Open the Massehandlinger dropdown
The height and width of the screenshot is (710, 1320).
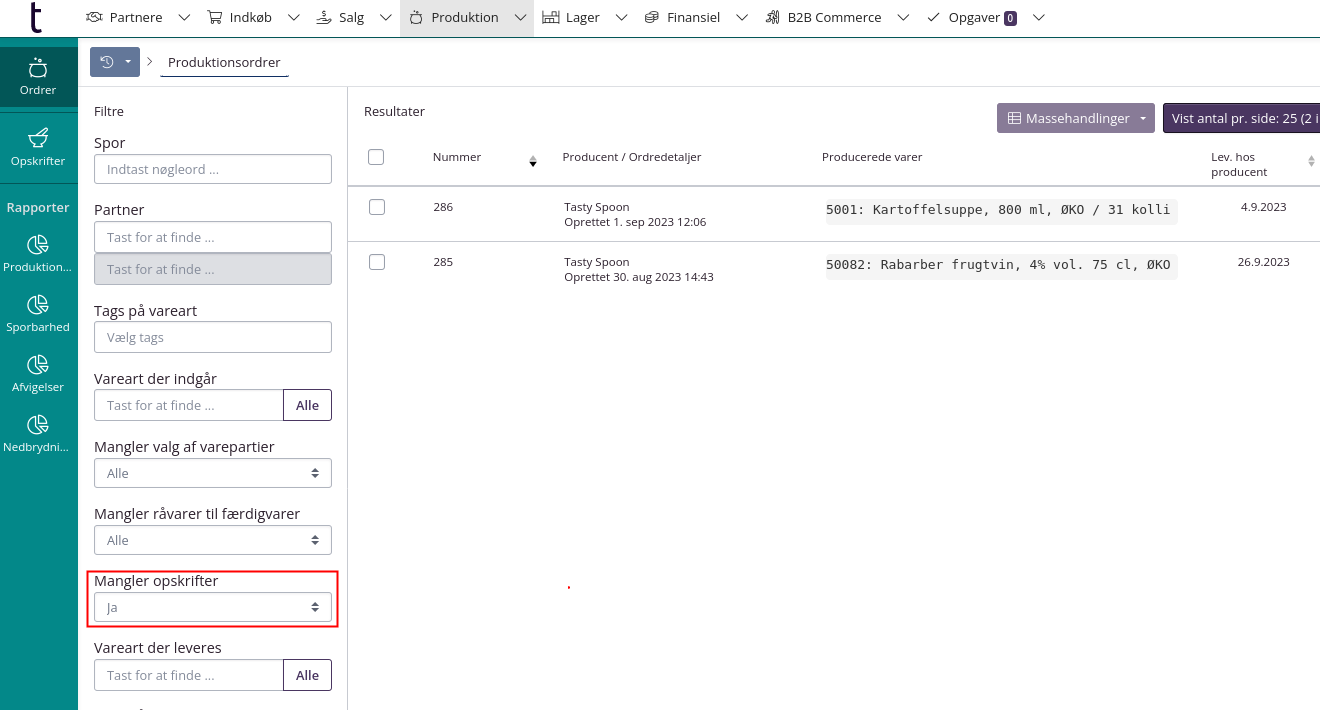[x=1075, y=118]
